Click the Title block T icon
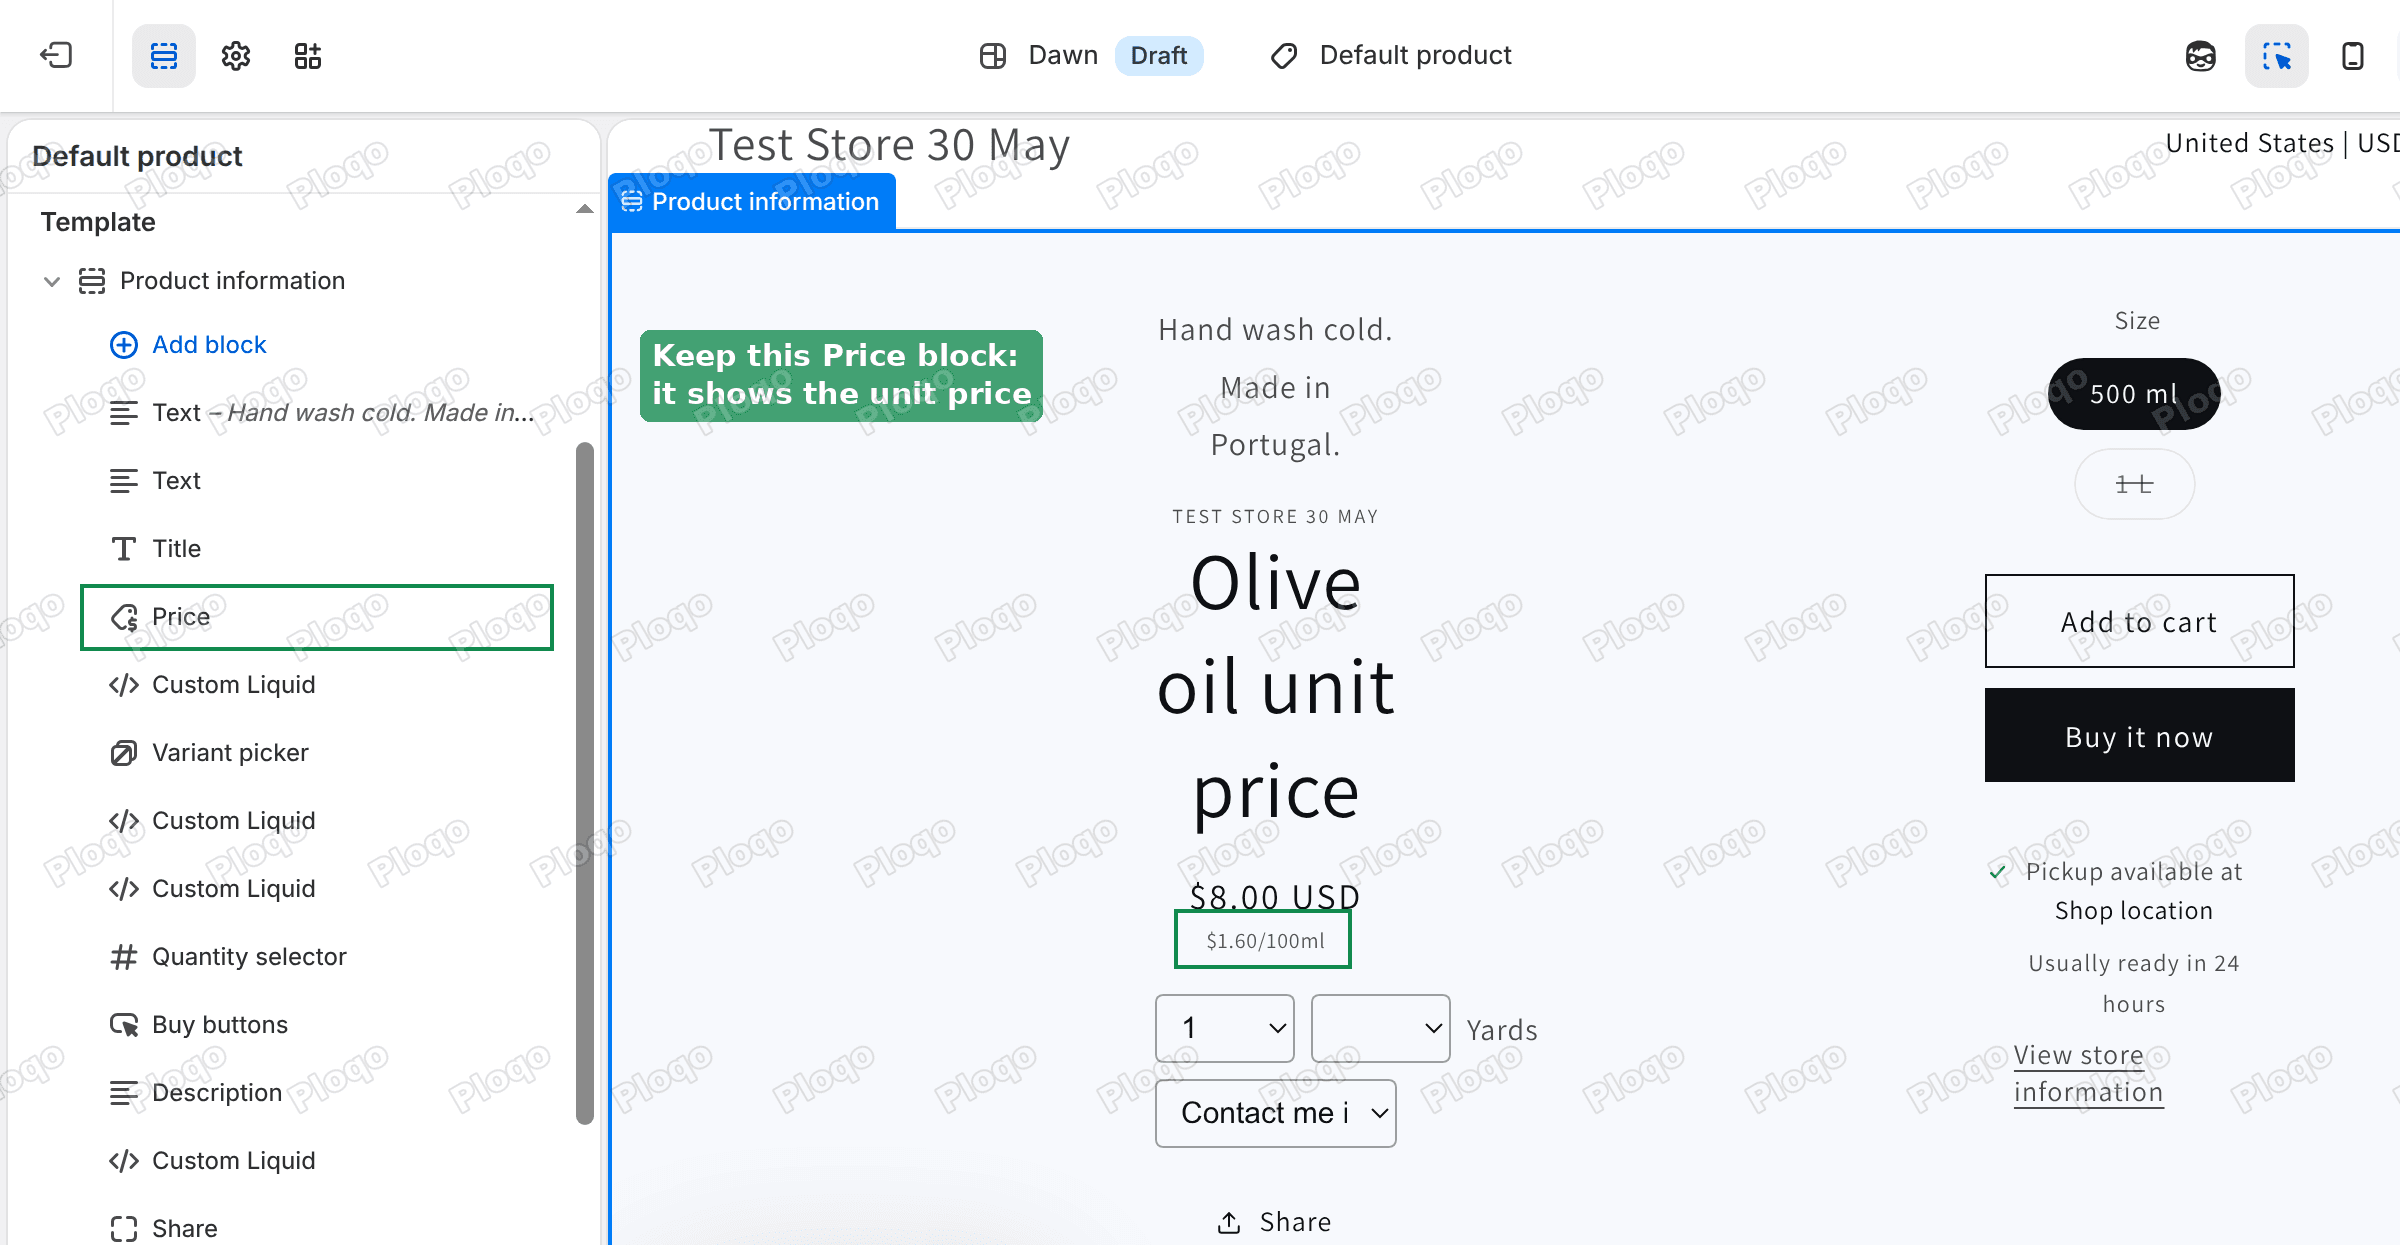 (124, 549)
